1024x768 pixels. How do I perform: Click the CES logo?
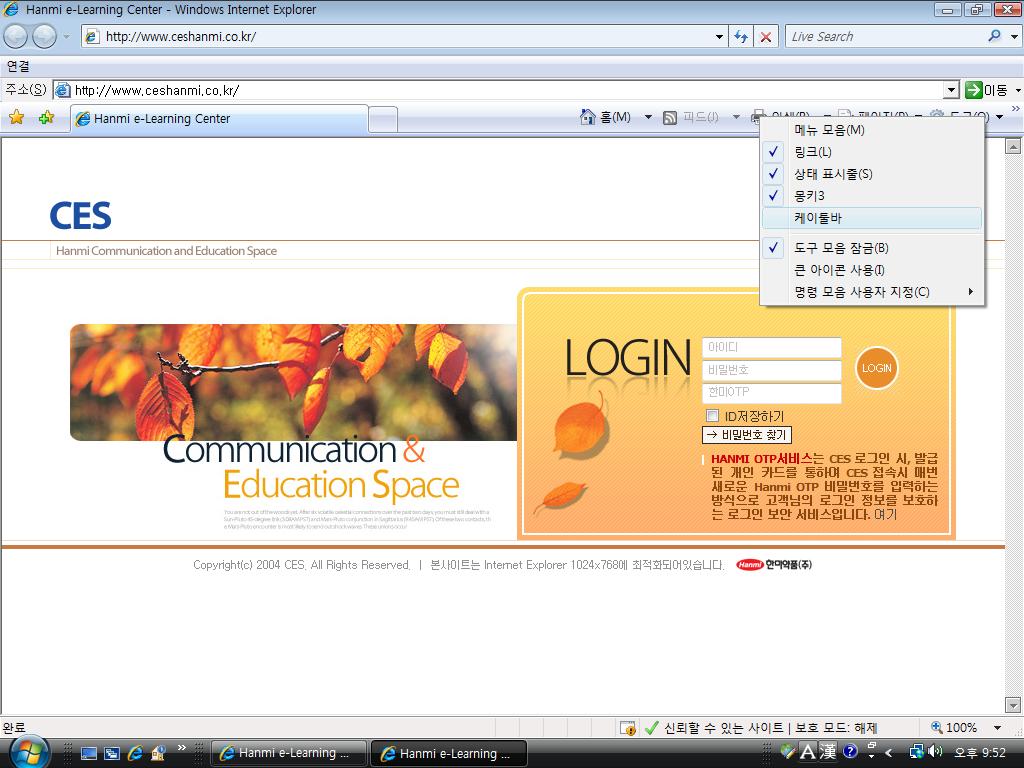click(80, 216)
